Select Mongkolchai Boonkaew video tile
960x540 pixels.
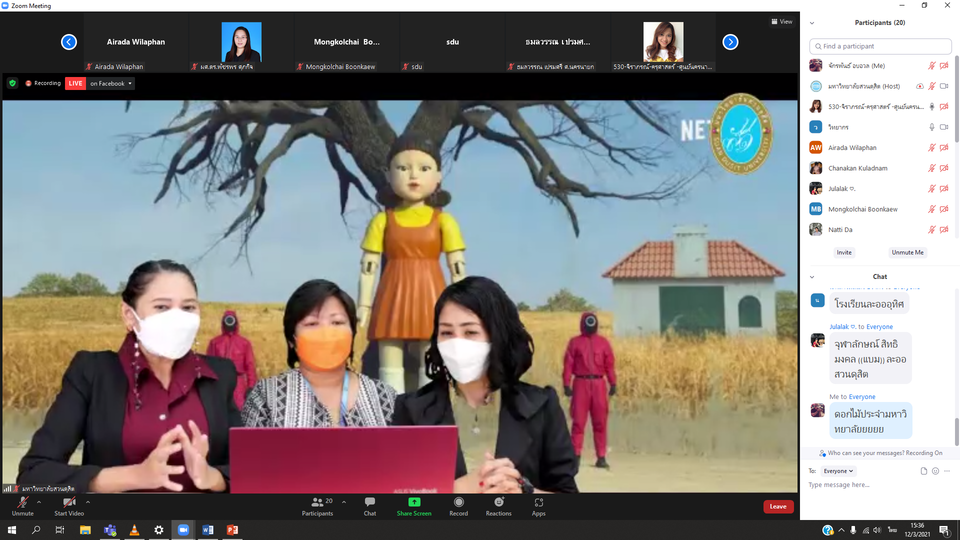[347, 42]
